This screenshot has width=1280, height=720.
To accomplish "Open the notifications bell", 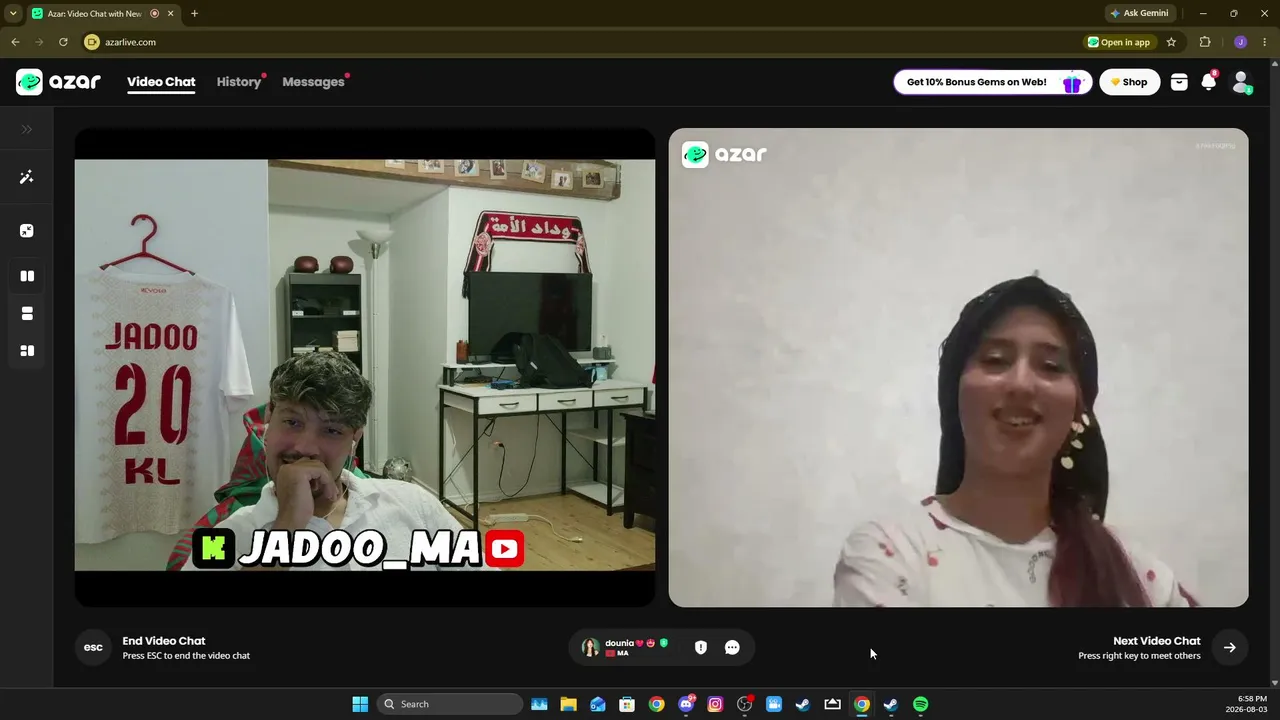I will 1209,82.
